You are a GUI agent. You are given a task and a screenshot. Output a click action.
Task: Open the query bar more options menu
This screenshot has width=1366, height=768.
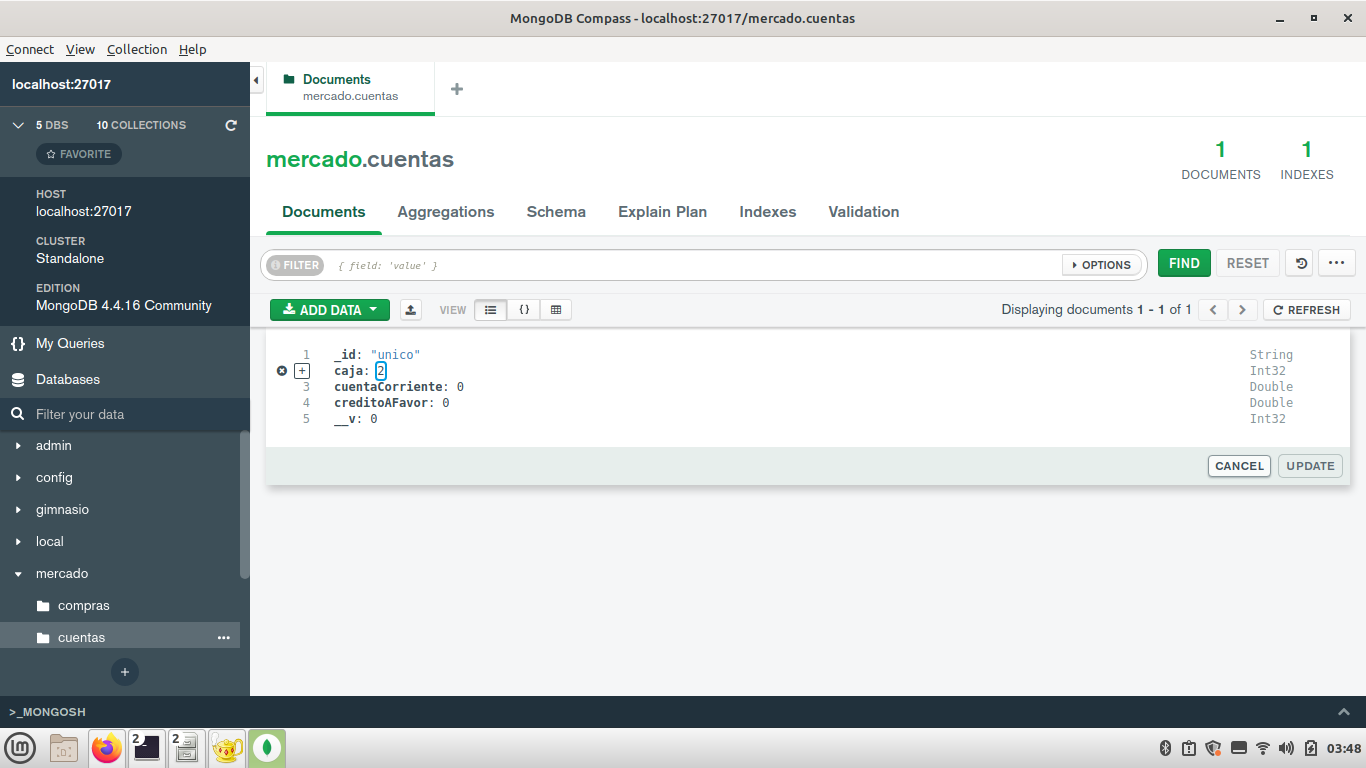coord(1337,263)
